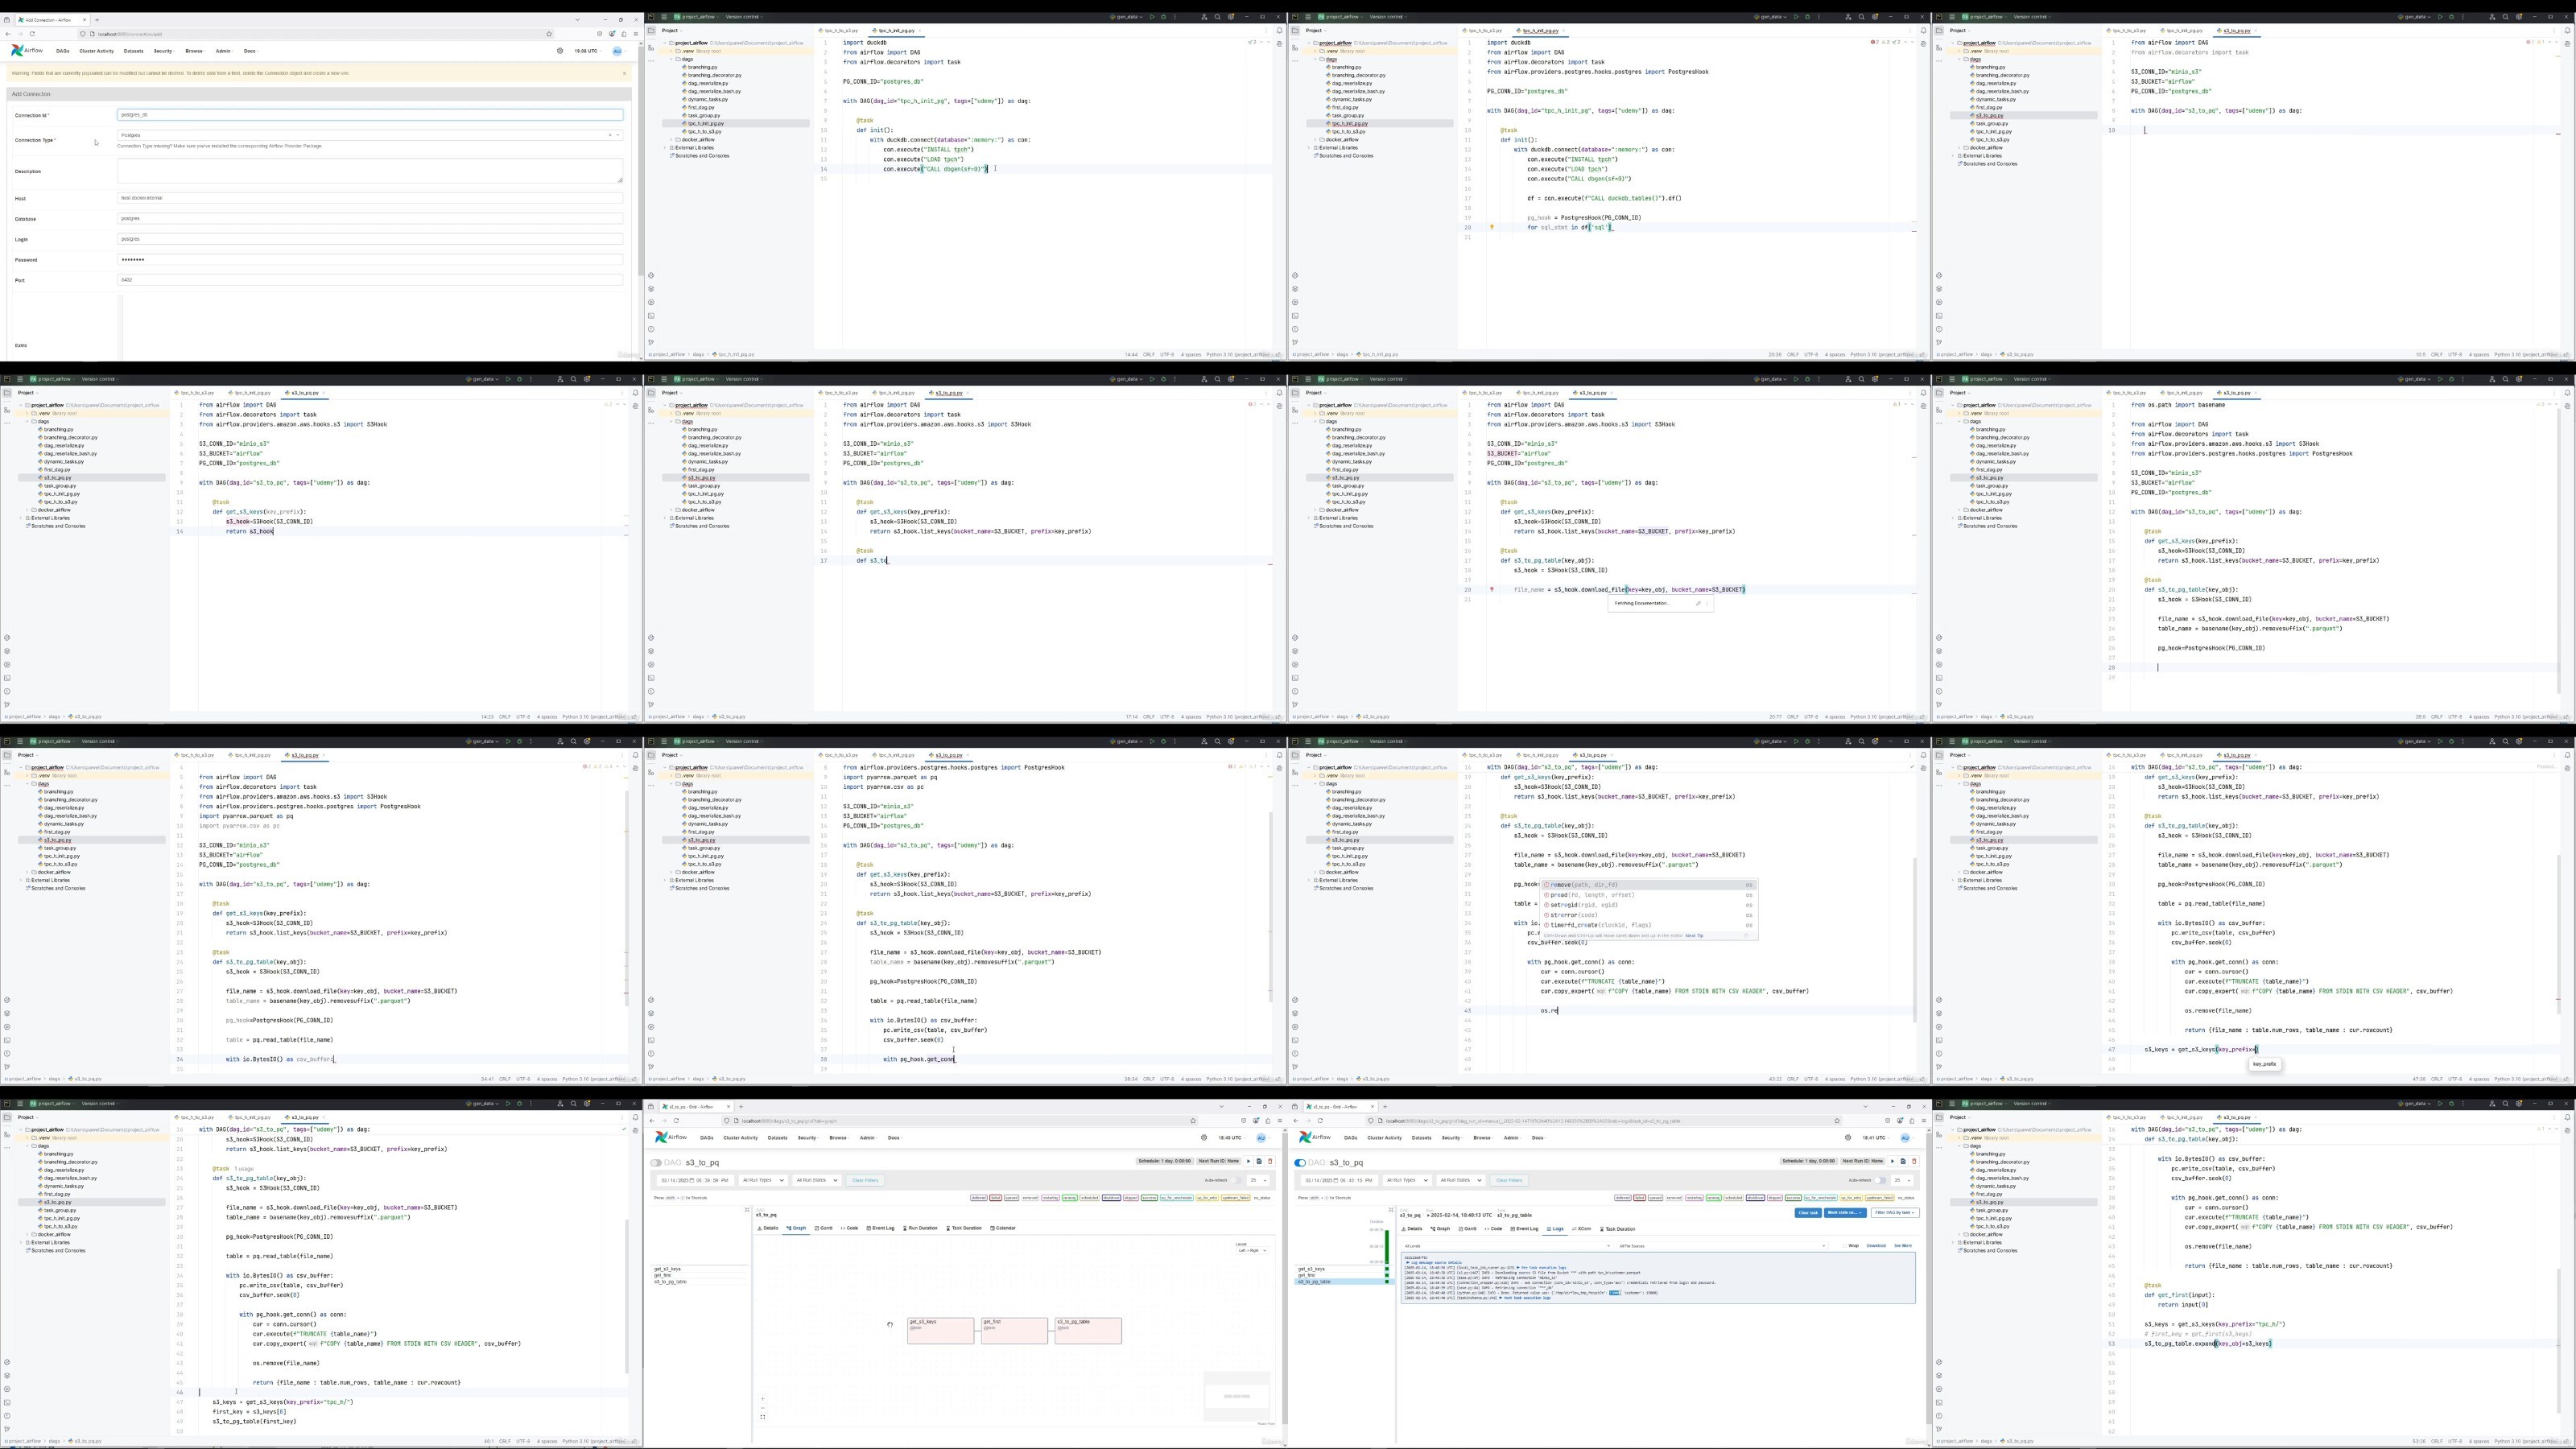Viewport: 2576px width, 1449px height.
Task: Trigger the DAG with play icon on Graph page
Action: click(x=1249, y=1161)
